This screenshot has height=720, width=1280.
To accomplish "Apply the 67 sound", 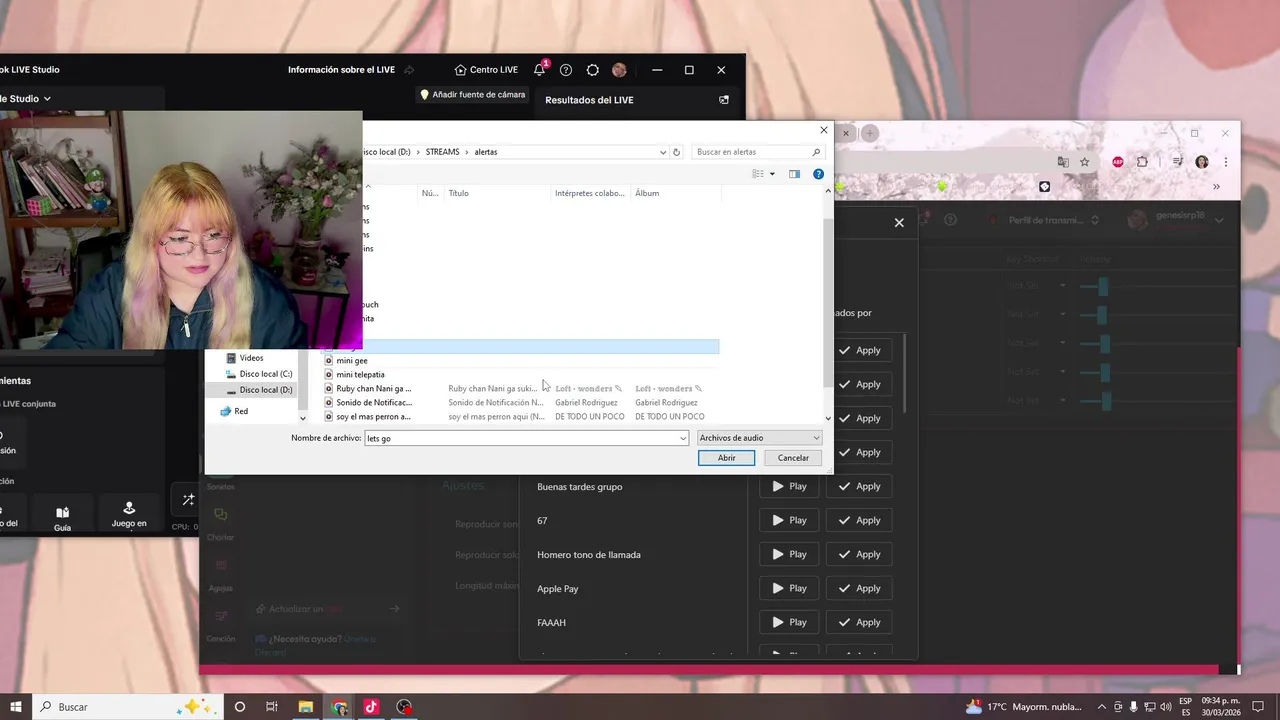I will pyautogui.click(x=859, y=520).
